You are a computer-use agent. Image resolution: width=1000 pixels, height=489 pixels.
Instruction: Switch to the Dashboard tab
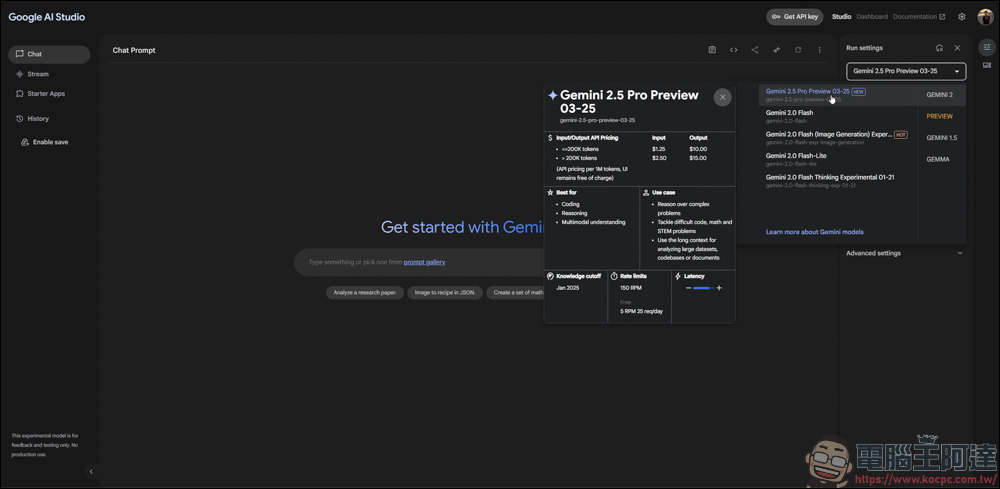(872, 17)
